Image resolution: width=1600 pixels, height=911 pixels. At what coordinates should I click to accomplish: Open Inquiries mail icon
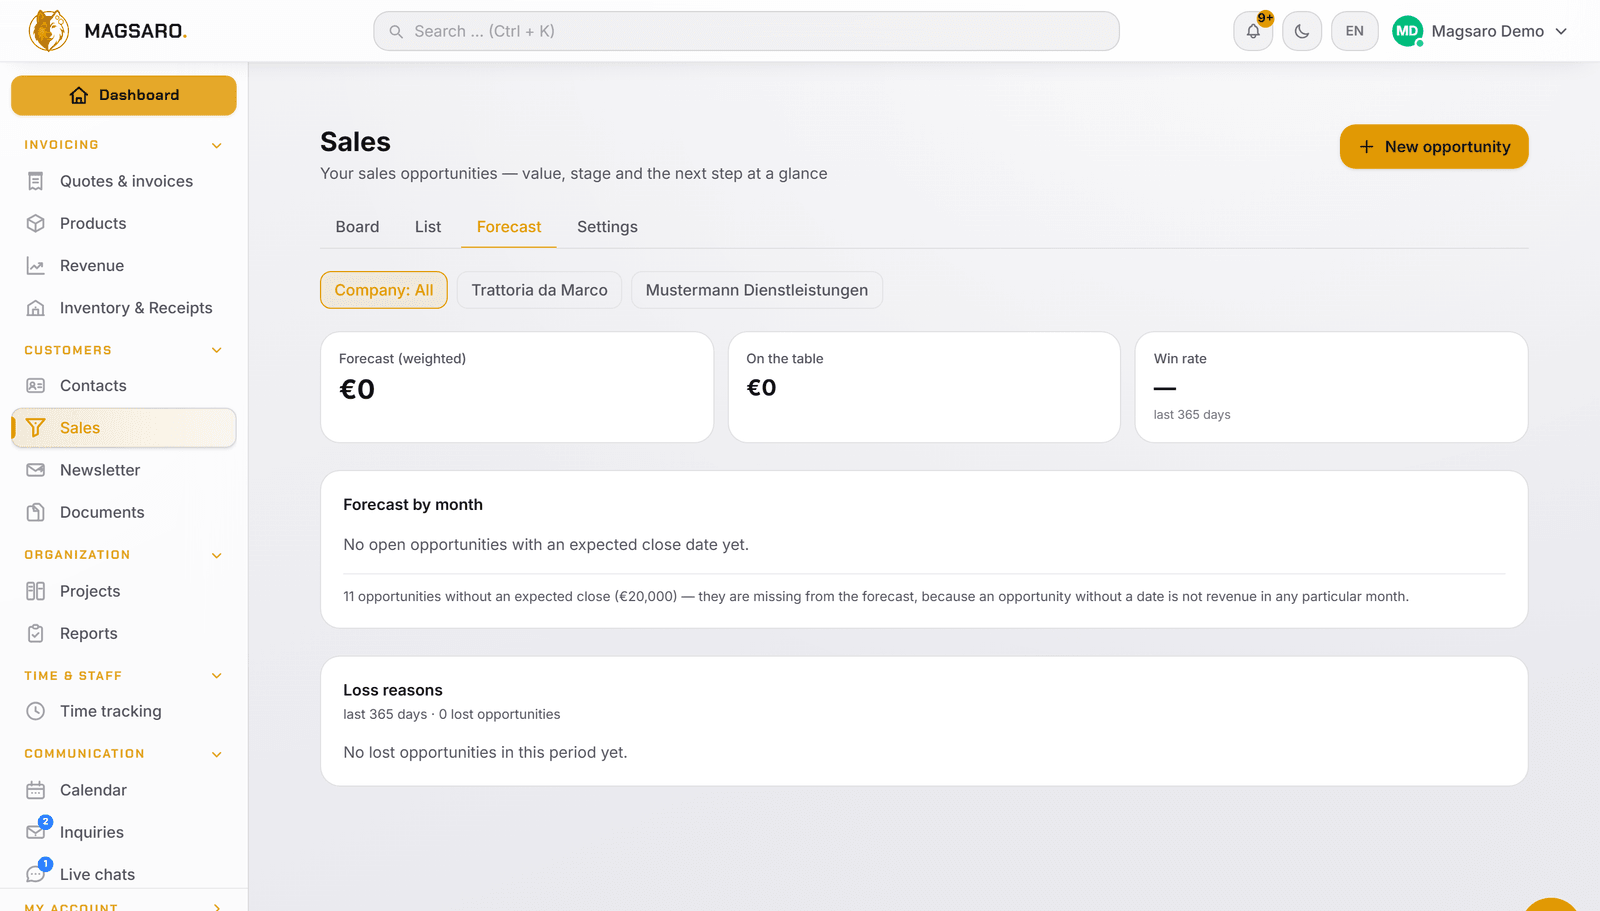36,832
